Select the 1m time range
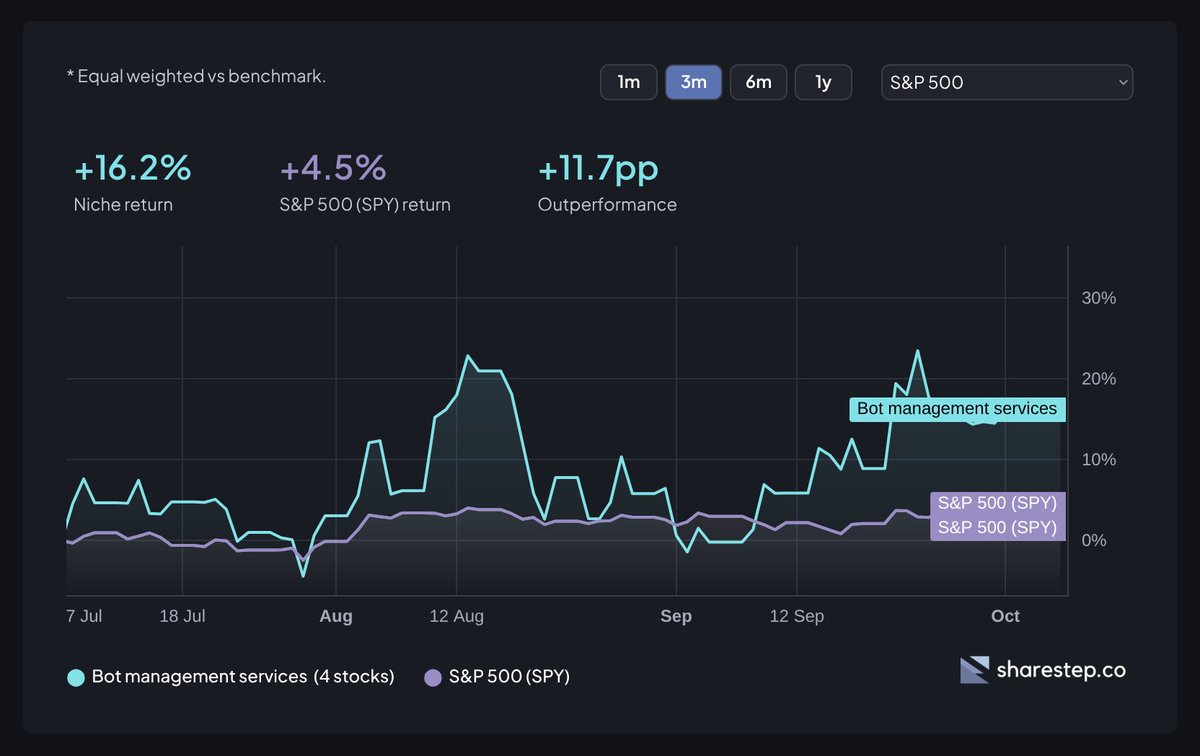 [629, 82]
